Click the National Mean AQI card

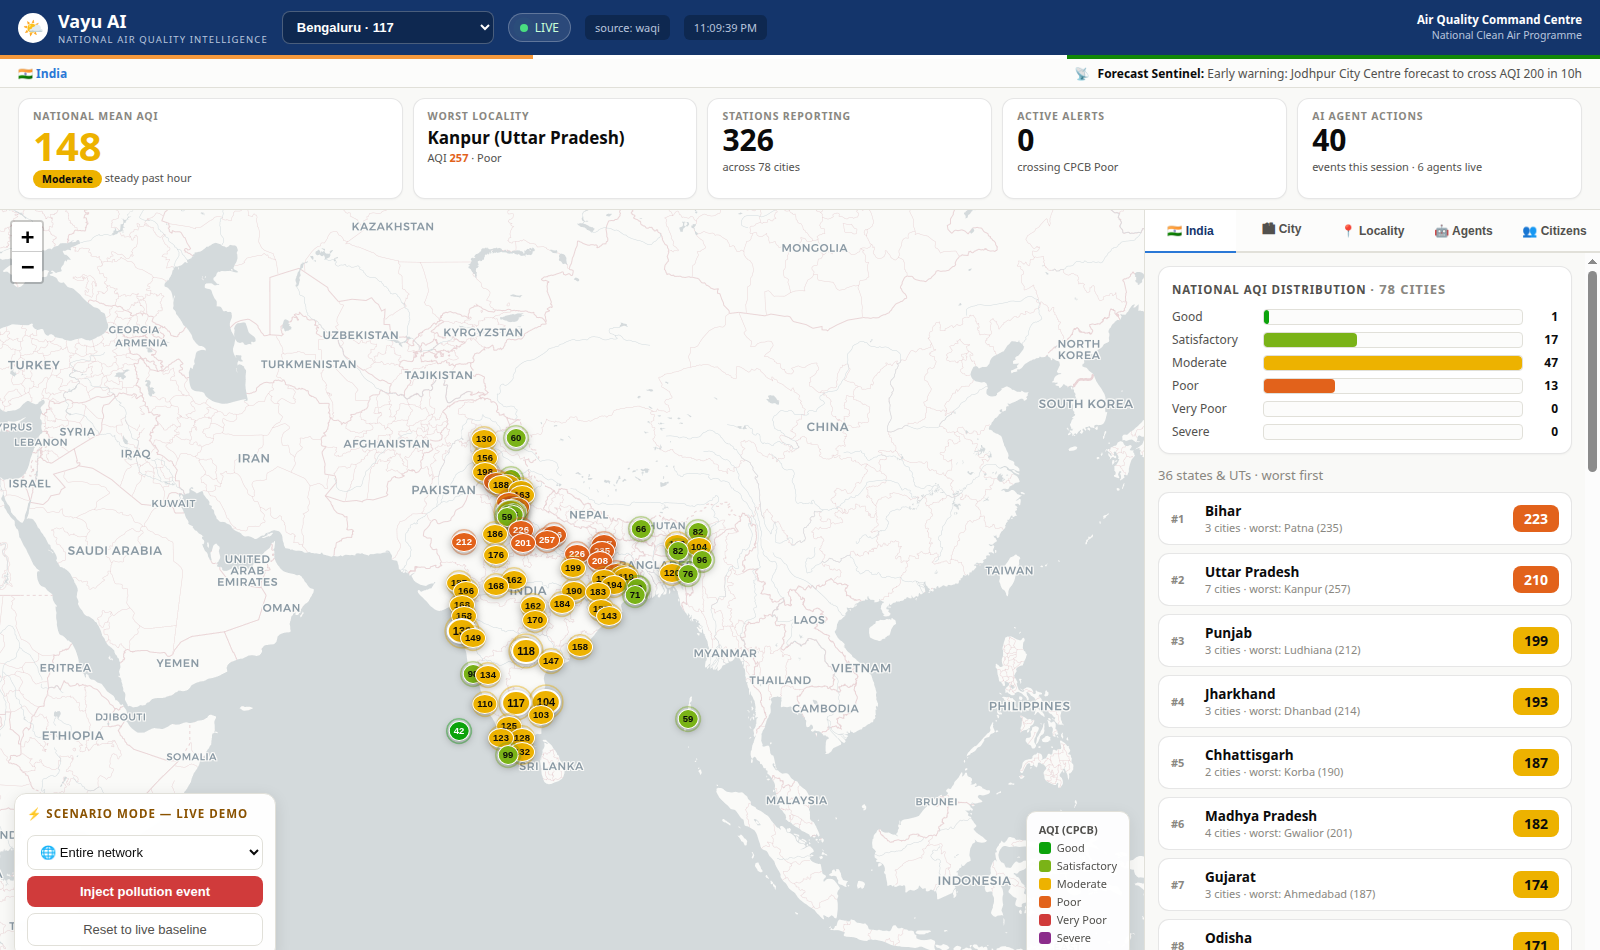[x=210, y=148]
